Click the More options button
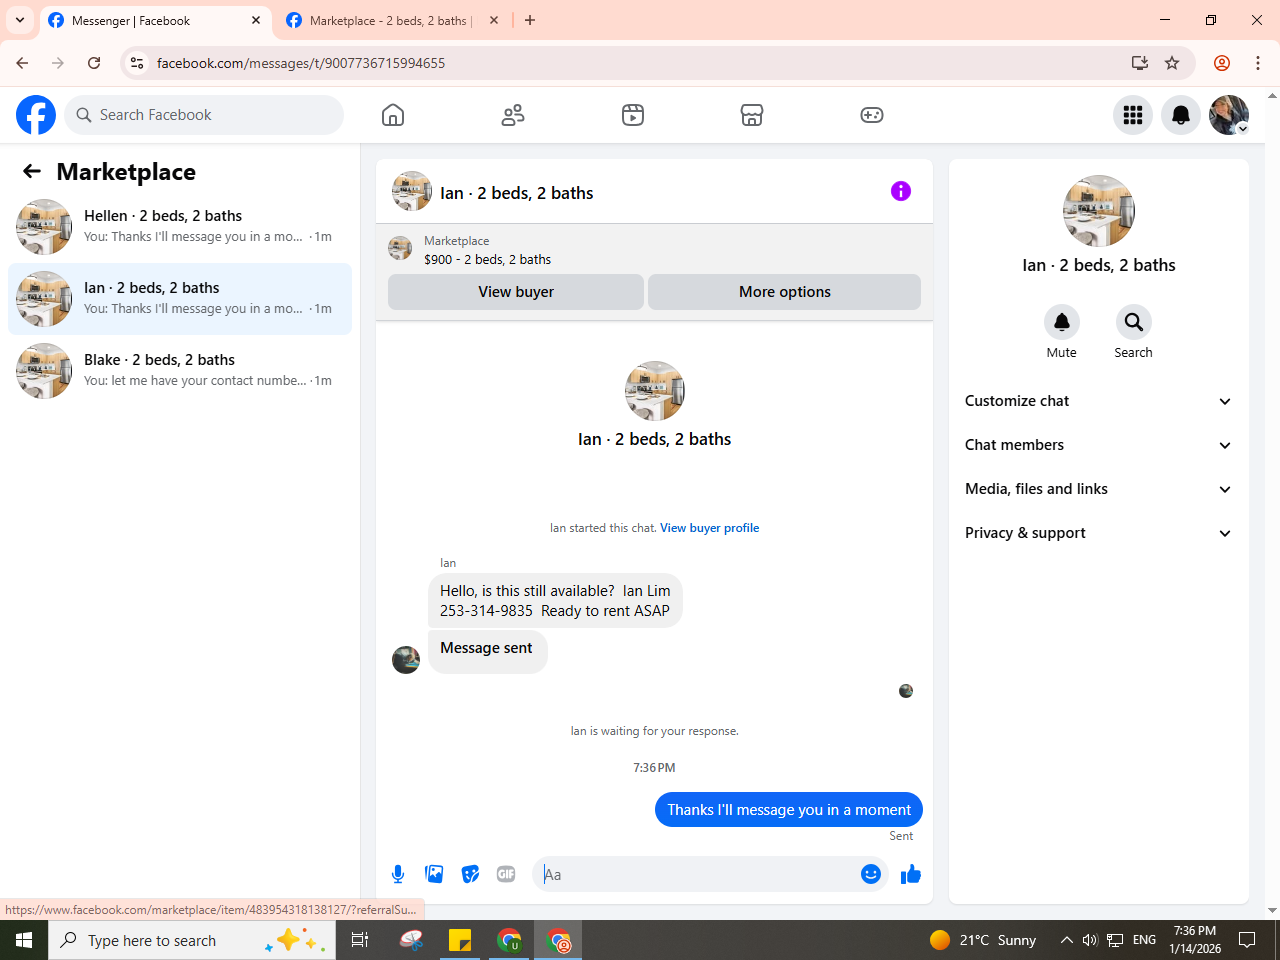Viewport: 1280px width, 960px height. point(785,292)
